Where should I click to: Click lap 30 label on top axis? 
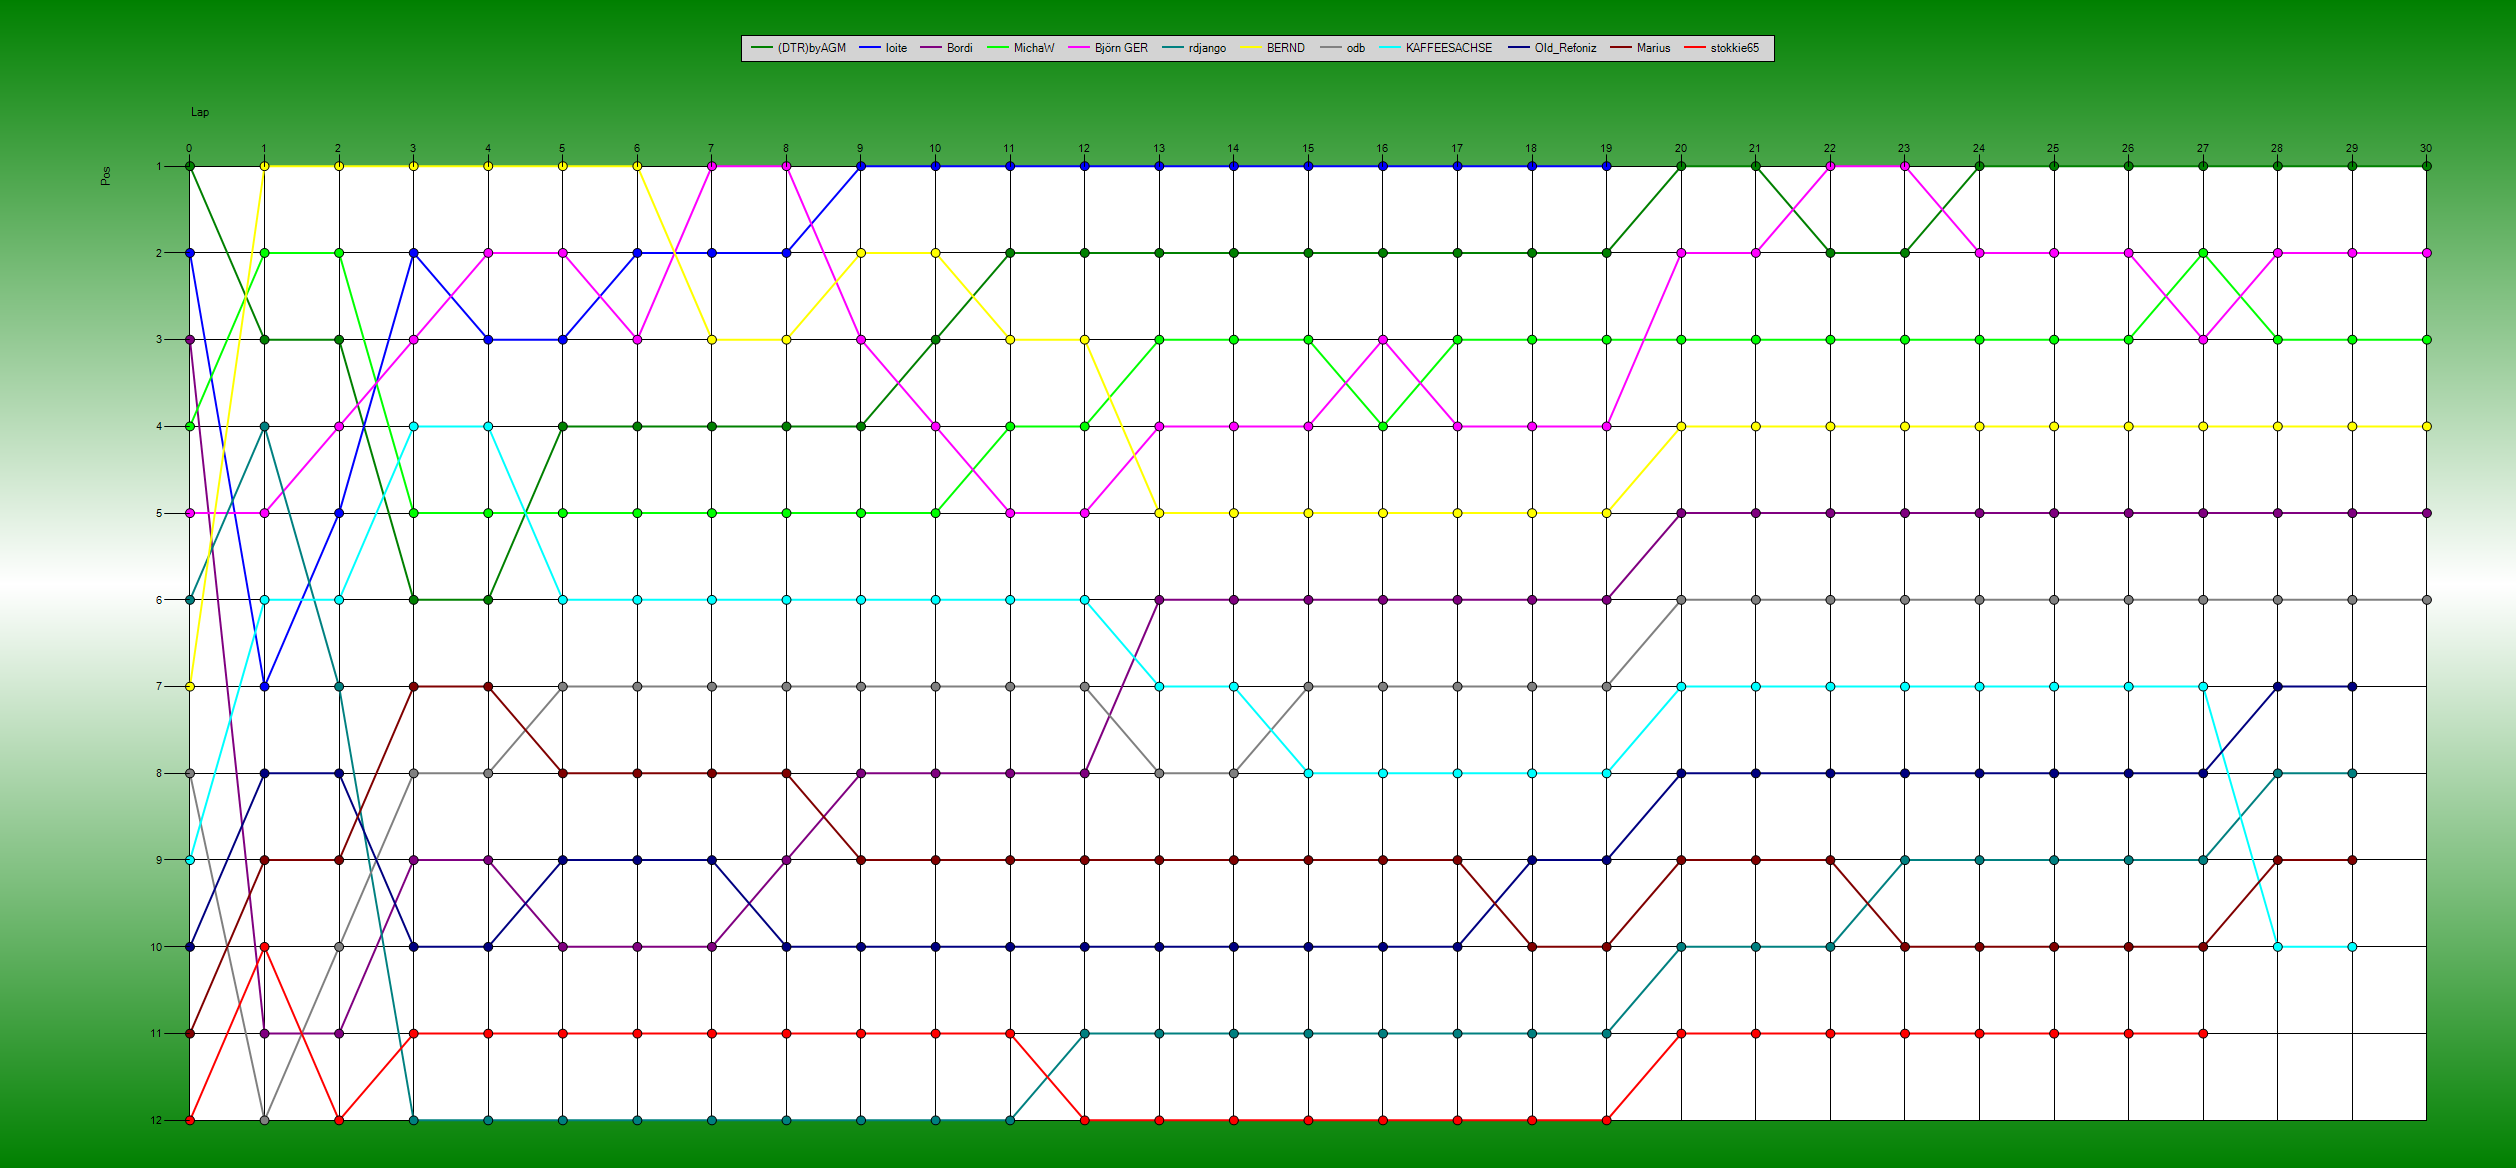pos(2425,148)
